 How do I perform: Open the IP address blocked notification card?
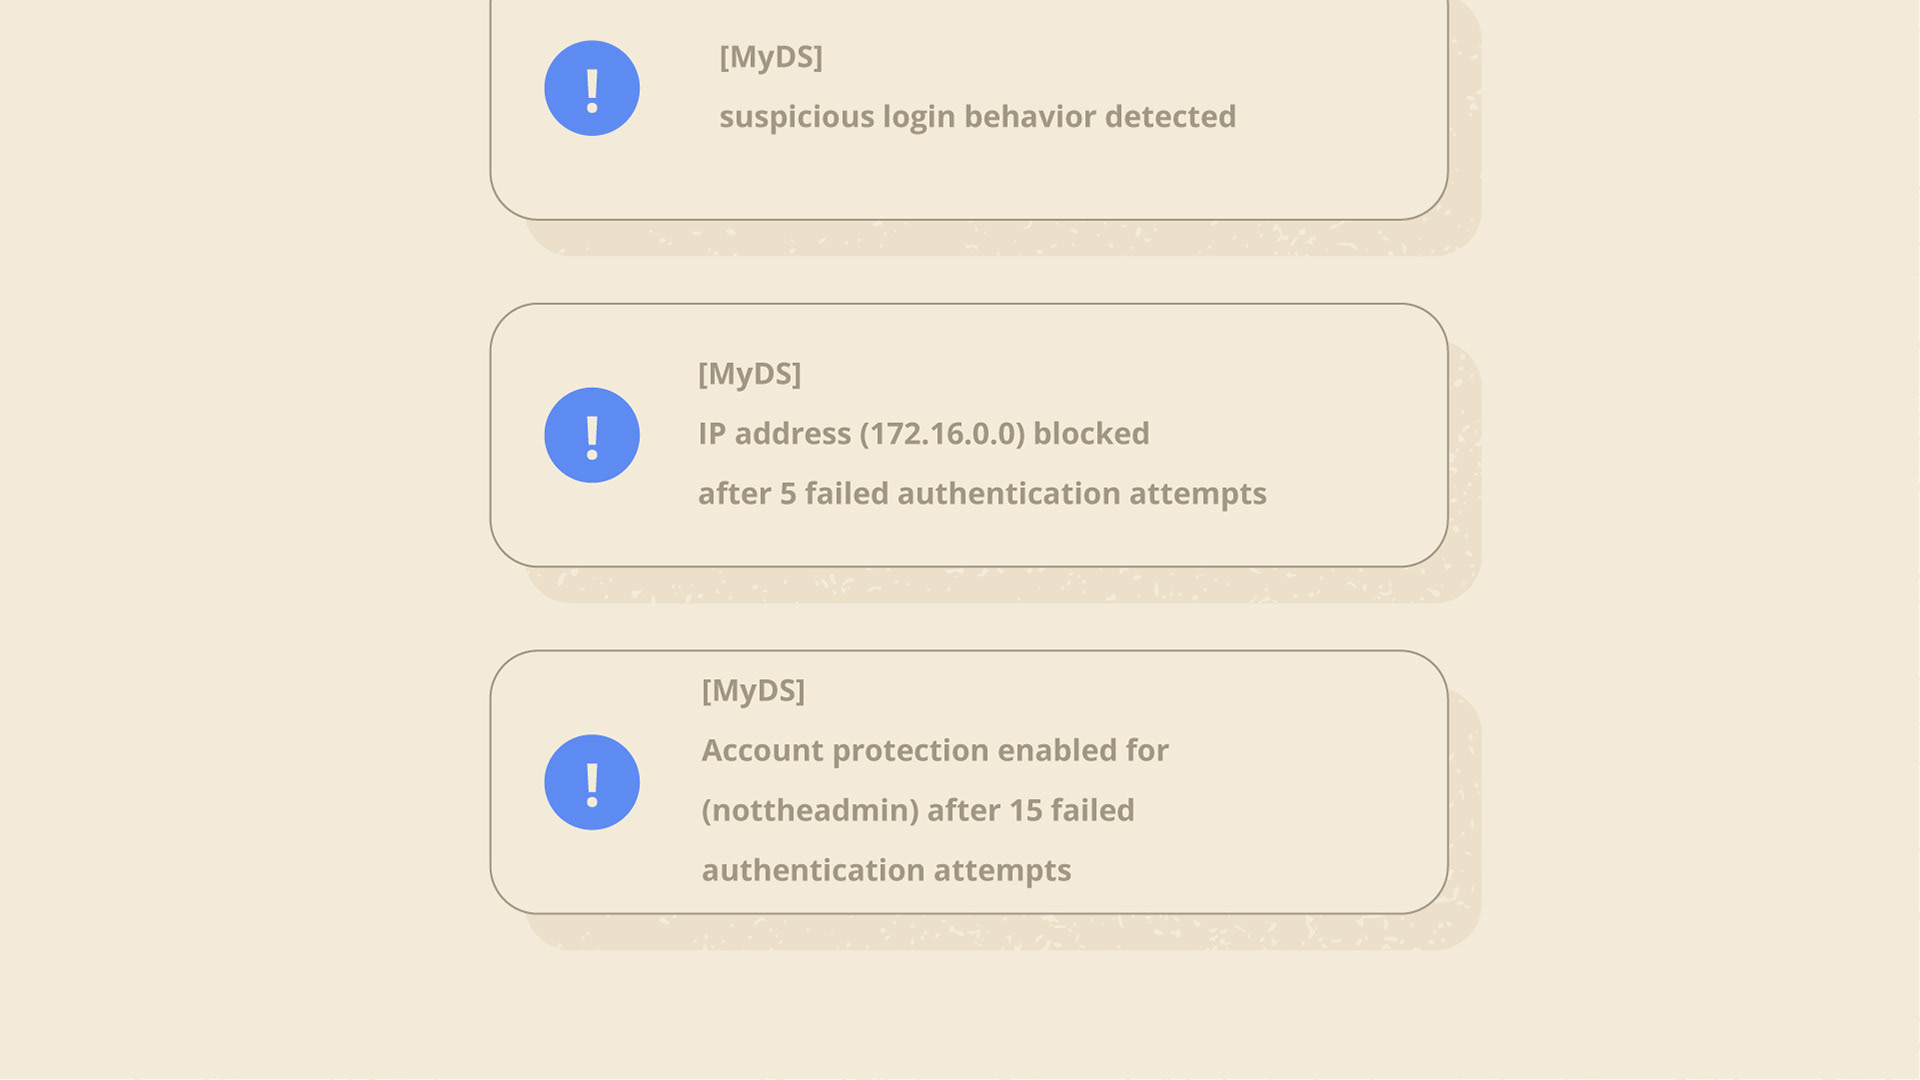(969, 435)
